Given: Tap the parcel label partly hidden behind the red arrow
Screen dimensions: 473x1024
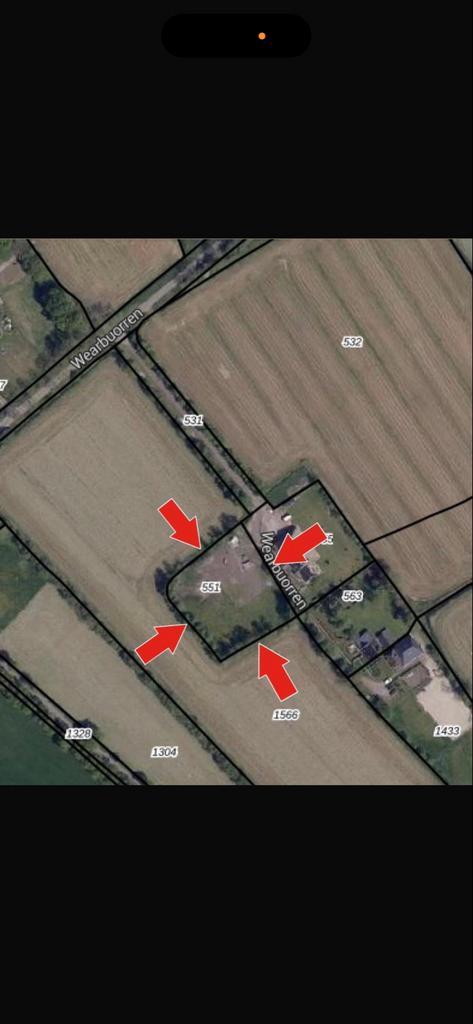Looking at the screenshot, I should 327,539.
